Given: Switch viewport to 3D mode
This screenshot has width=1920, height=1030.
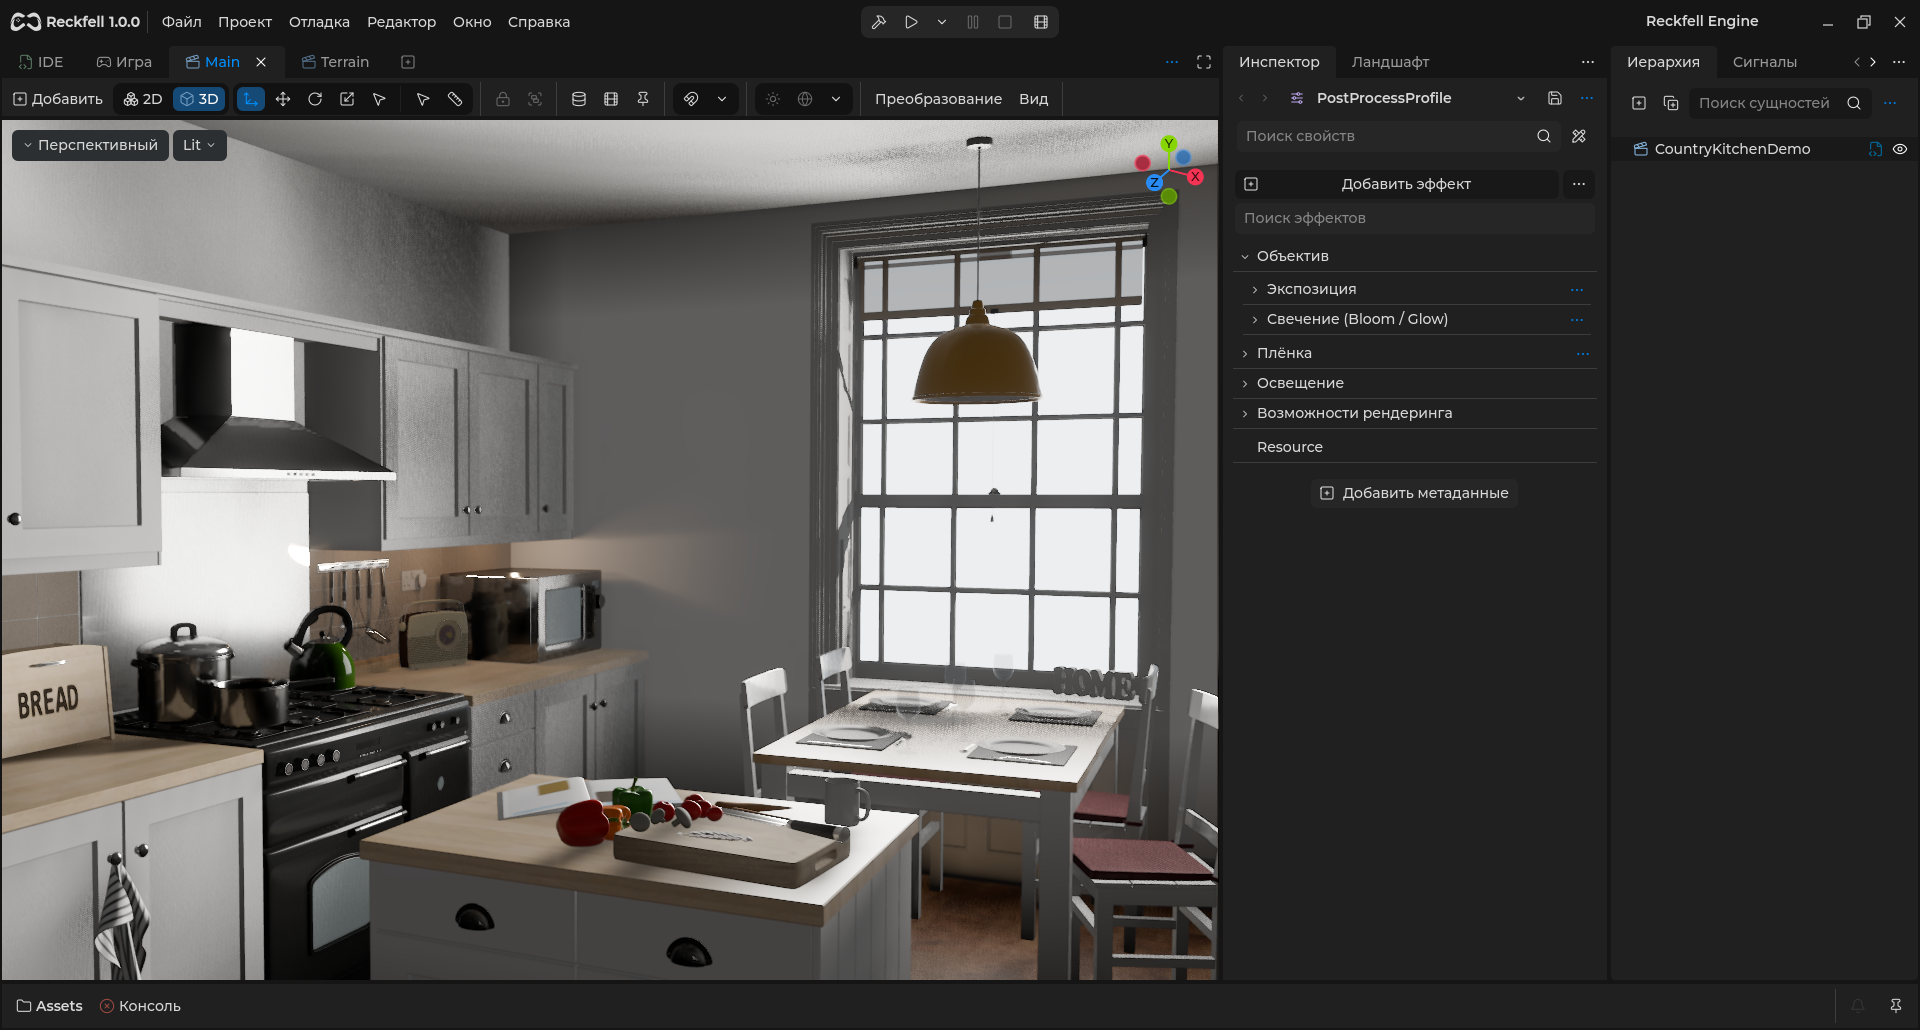Looking at the screenshot, I should click(x=199, y=99).
